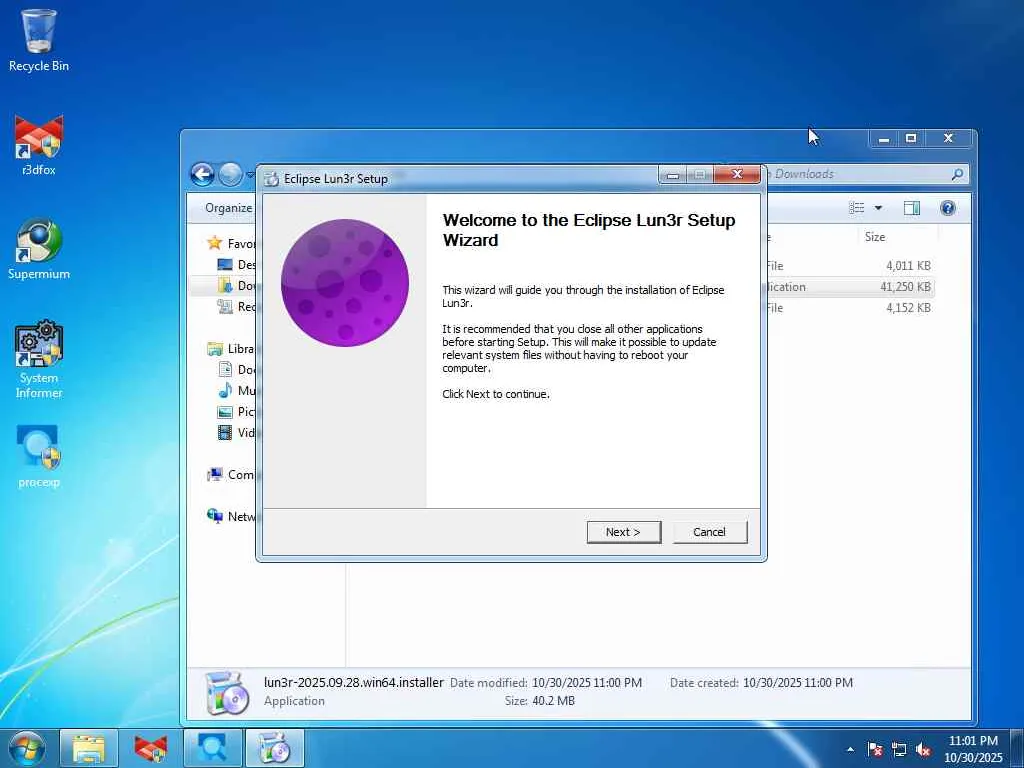Open Explorer help icon
This screenshot has width=1024, height=768.
coord(948,208)
